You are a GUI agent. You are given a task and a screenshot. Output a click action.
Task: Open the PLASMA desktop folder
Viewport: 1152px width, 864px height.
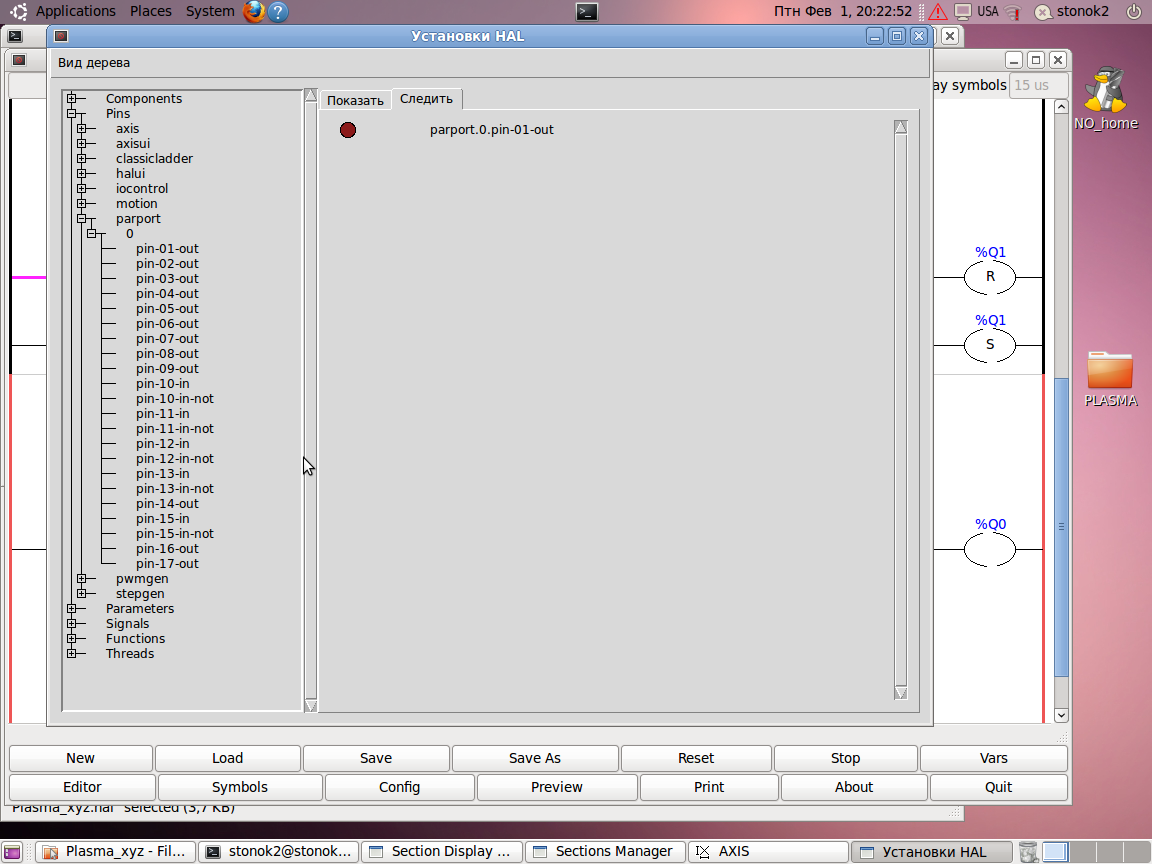(x=1110, y=379)
